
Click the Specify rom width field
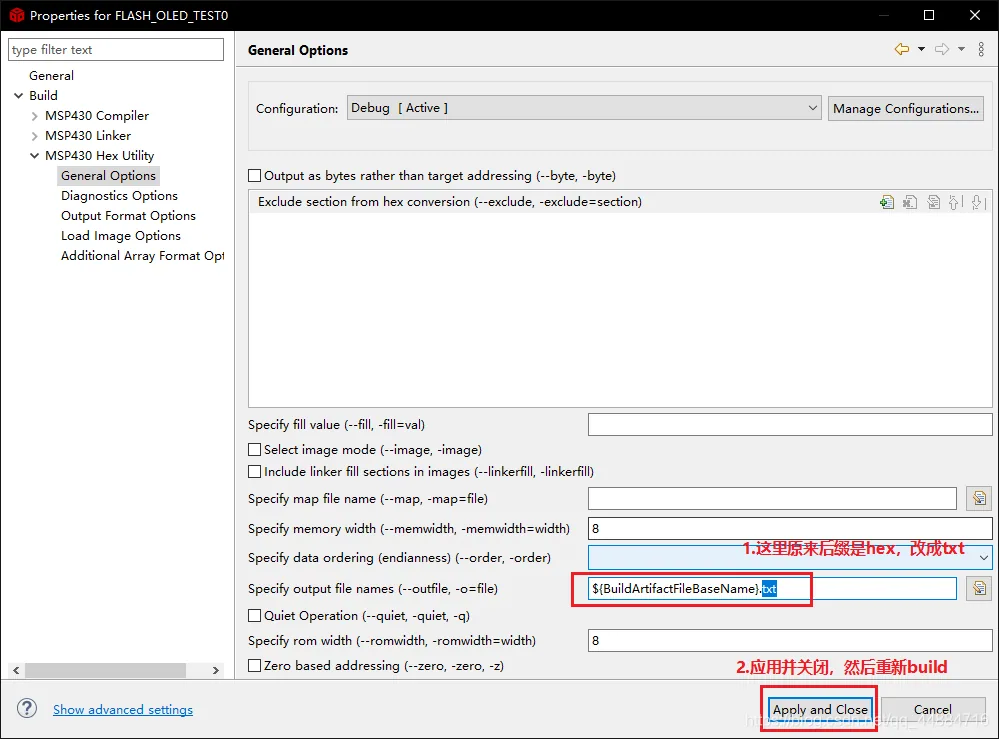[x=790, y=640]
